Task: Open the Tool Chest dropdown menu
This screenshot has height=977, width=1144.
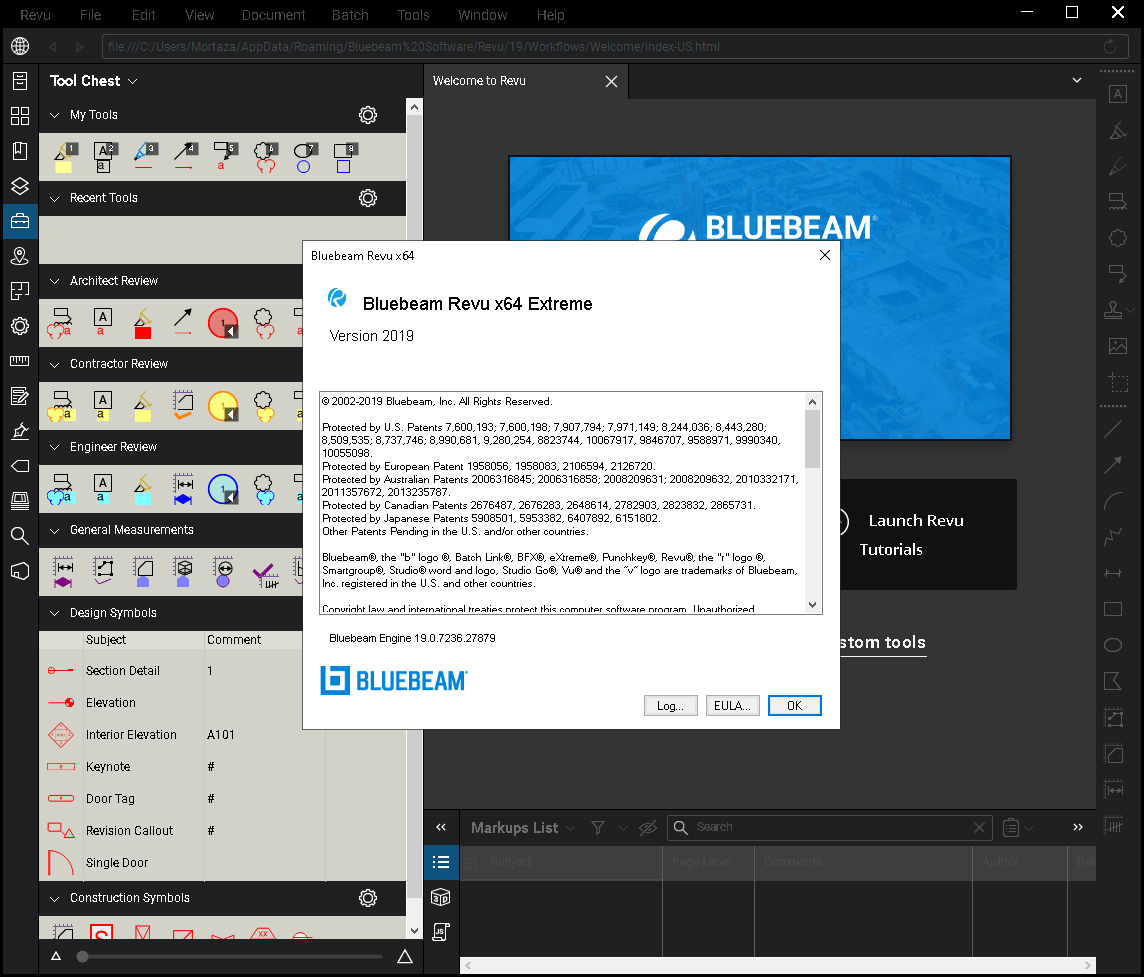Action: 135,80
